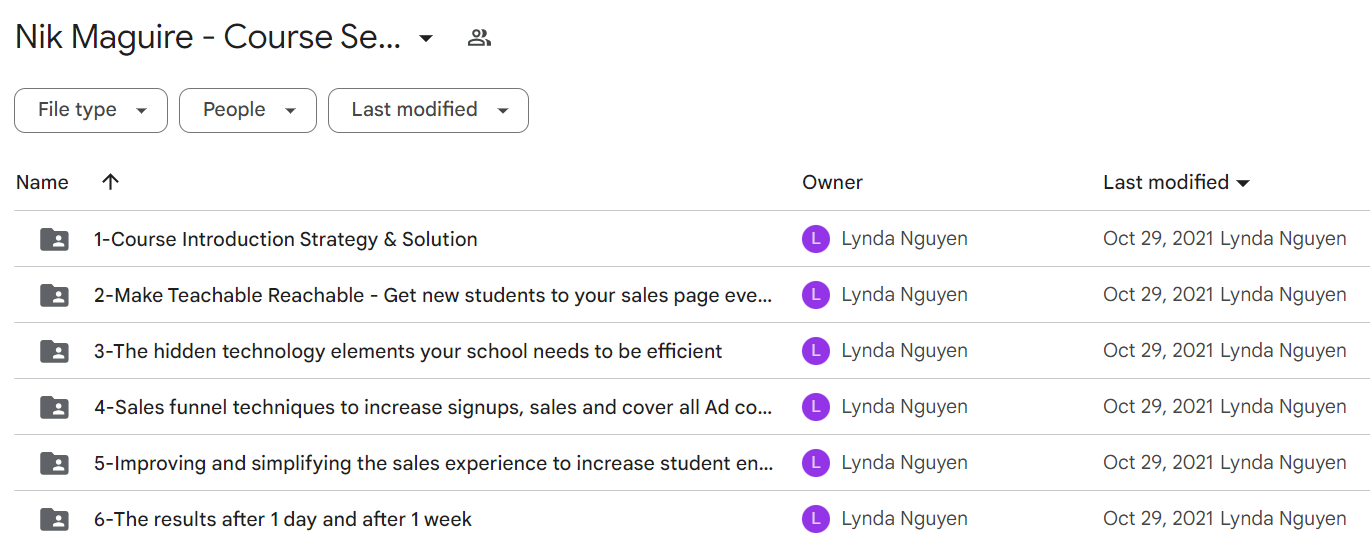Expand the File type filter
1370x544 pixels.
pos(91,110)
